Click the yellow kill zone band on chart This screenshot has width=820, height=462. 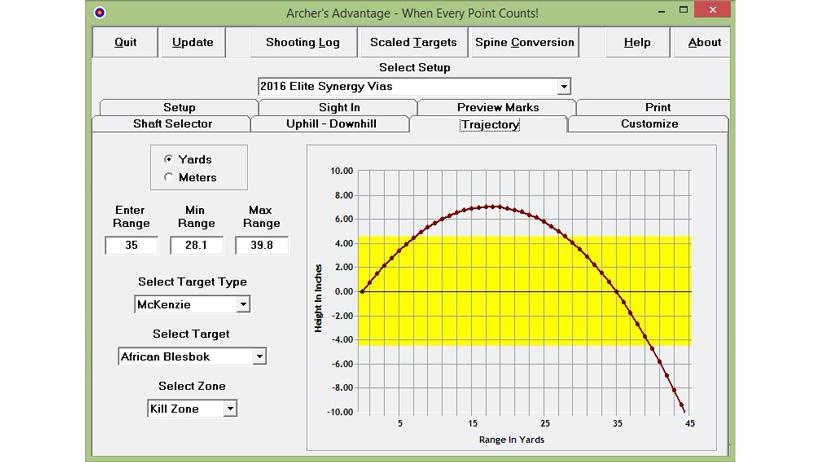[524, 291]
